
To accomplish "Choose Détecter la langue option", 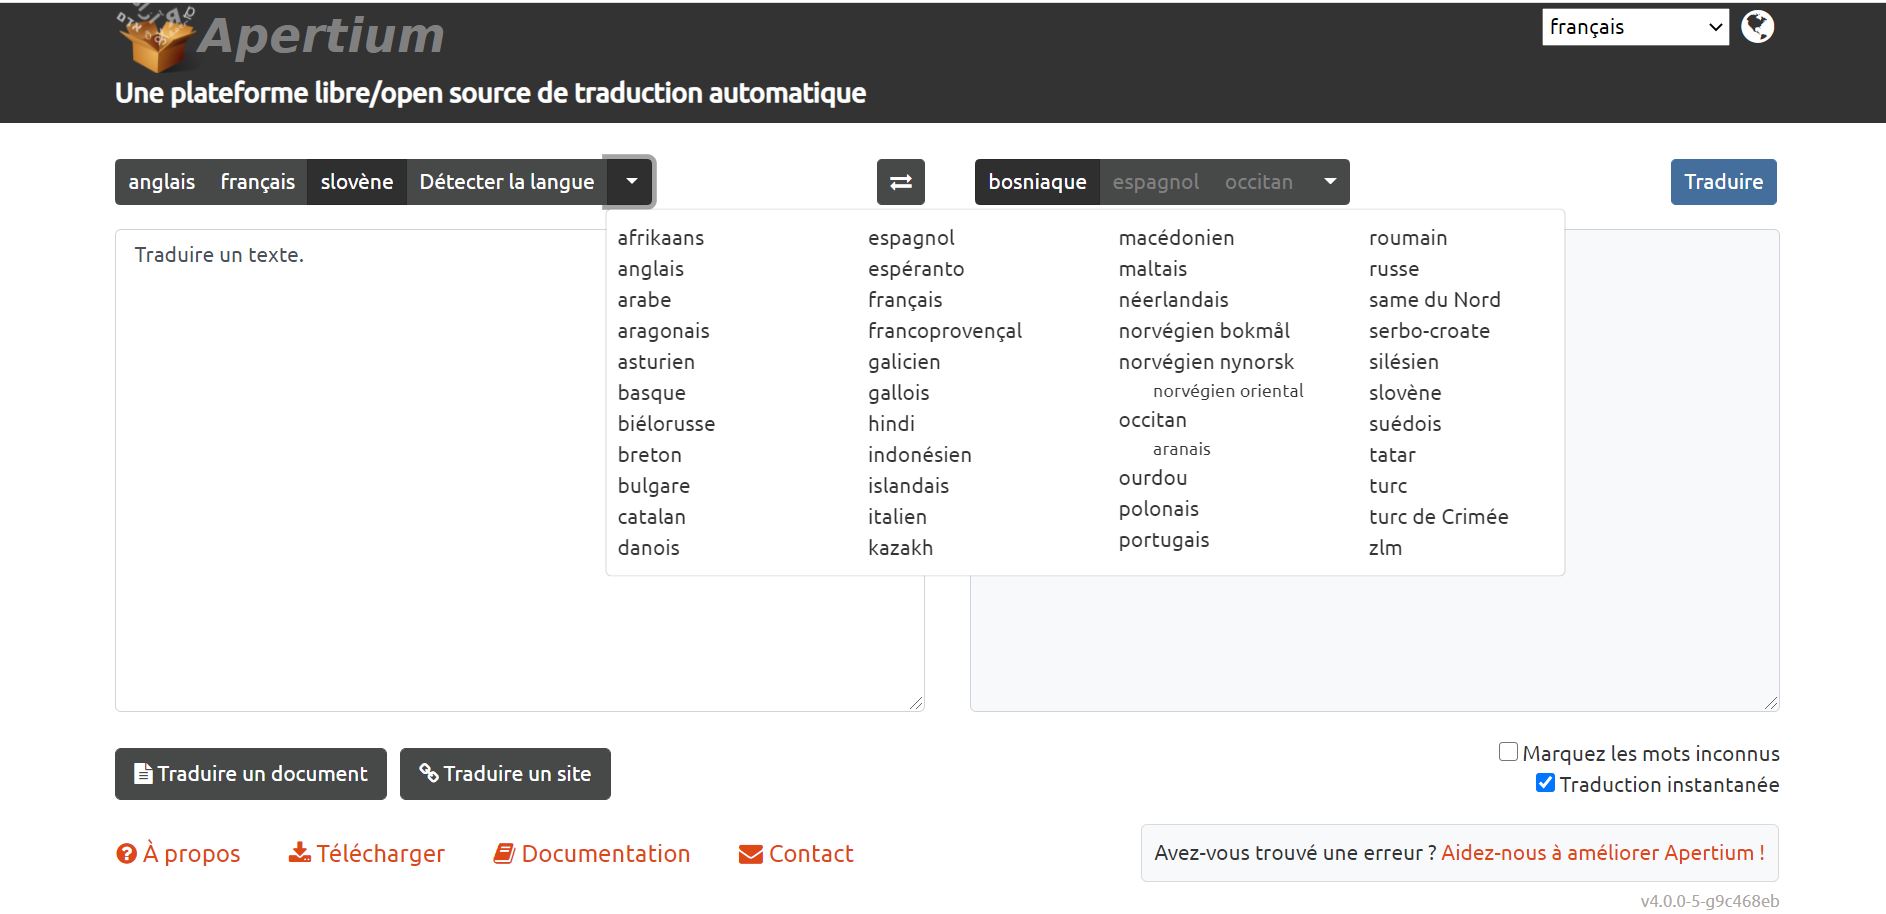I will (506, 182).
